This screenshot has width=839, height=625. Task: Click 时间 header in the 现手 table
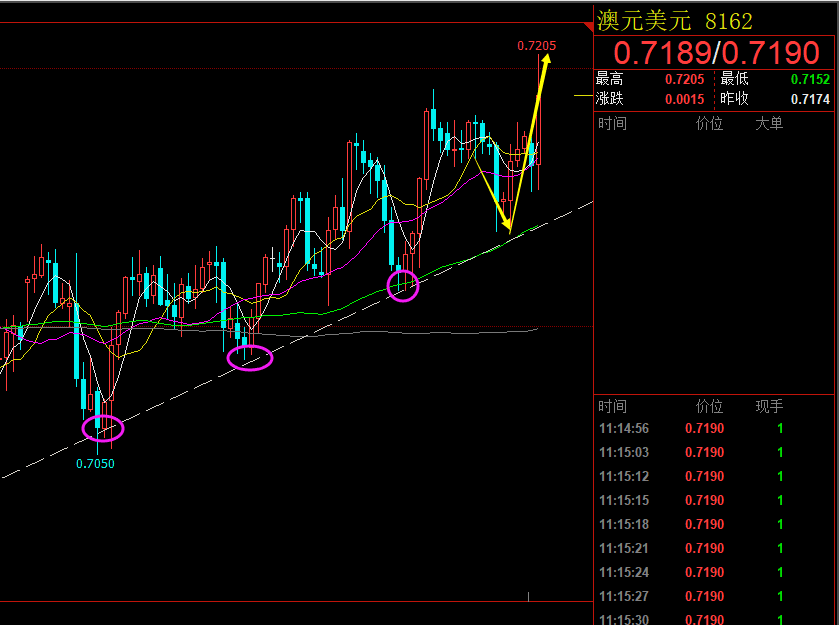[612, 407]
